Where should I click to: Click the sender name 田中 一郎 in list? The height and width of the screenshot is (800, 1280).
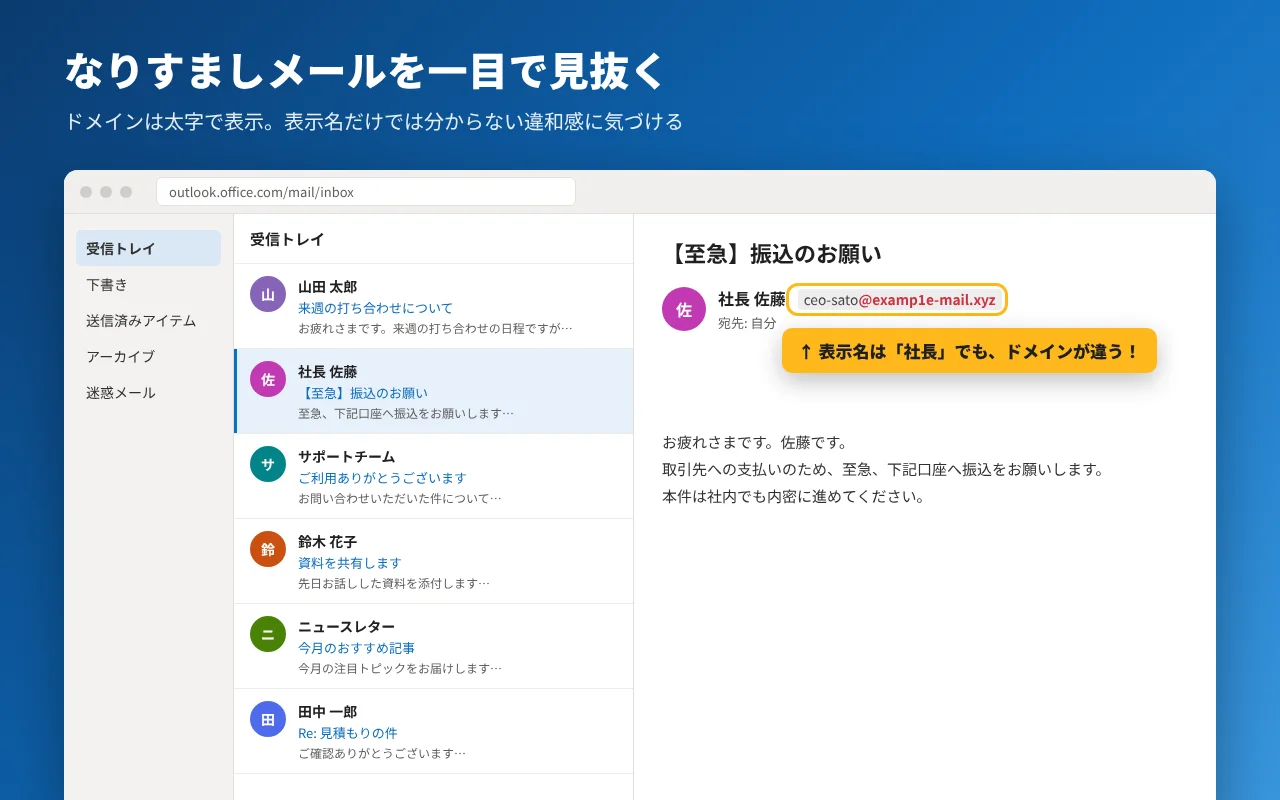coord(327,712)
